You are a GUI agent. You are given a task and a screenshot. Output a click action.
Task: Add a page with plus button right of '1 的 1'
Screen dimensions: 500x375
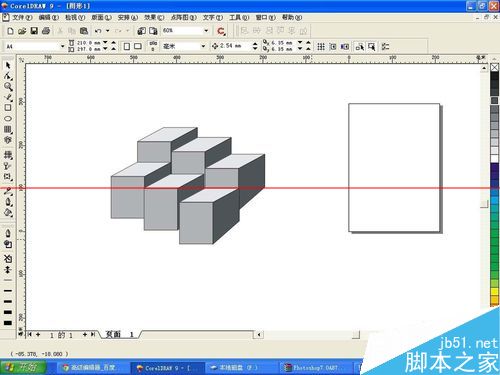85,334
